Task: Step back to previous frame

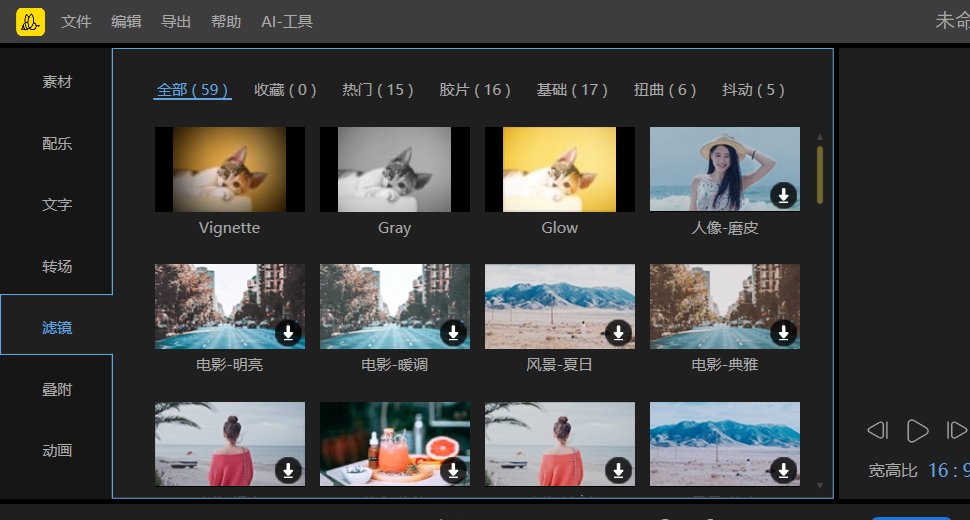Action: [x=877, y=430]
